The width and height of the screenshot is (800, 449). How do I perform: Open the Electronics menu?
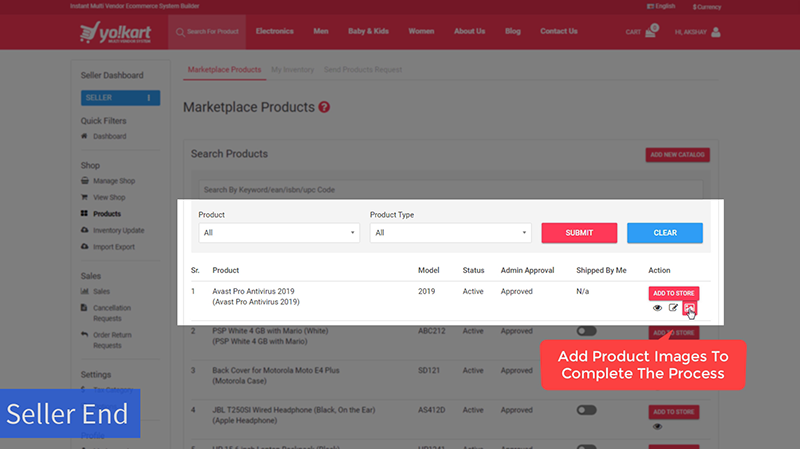pyautogui.click(x=274, y=31)
